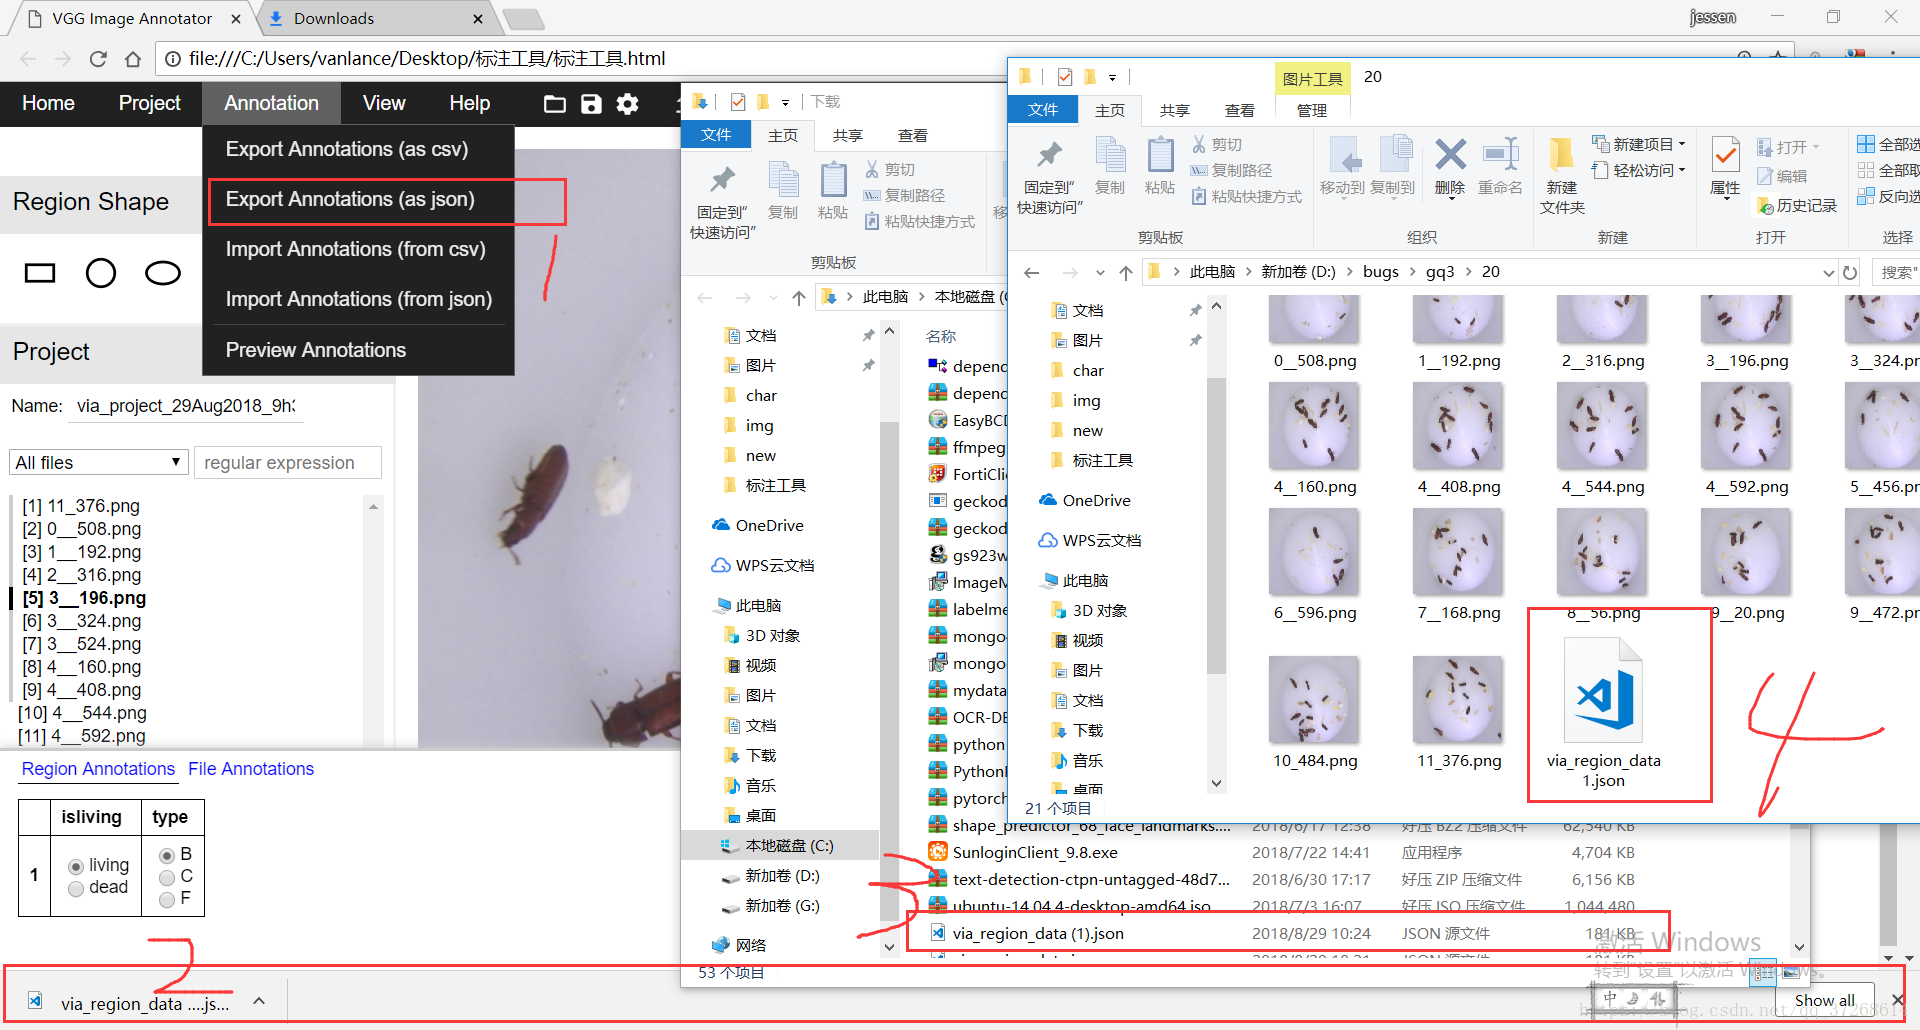This screenshot has width=1920, height=1030.
Task: Click the 编辑 button in front Explorer
Action: coord(1782,176)
